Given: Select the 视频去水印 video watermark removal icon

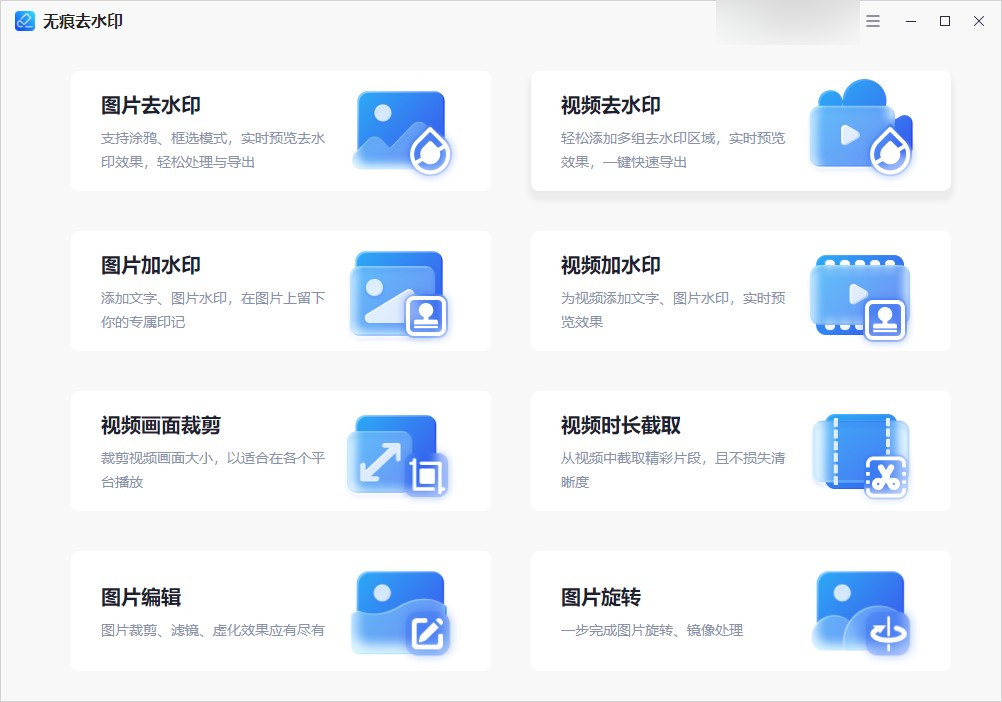Looking at the screenshot, I should (860, 130).
